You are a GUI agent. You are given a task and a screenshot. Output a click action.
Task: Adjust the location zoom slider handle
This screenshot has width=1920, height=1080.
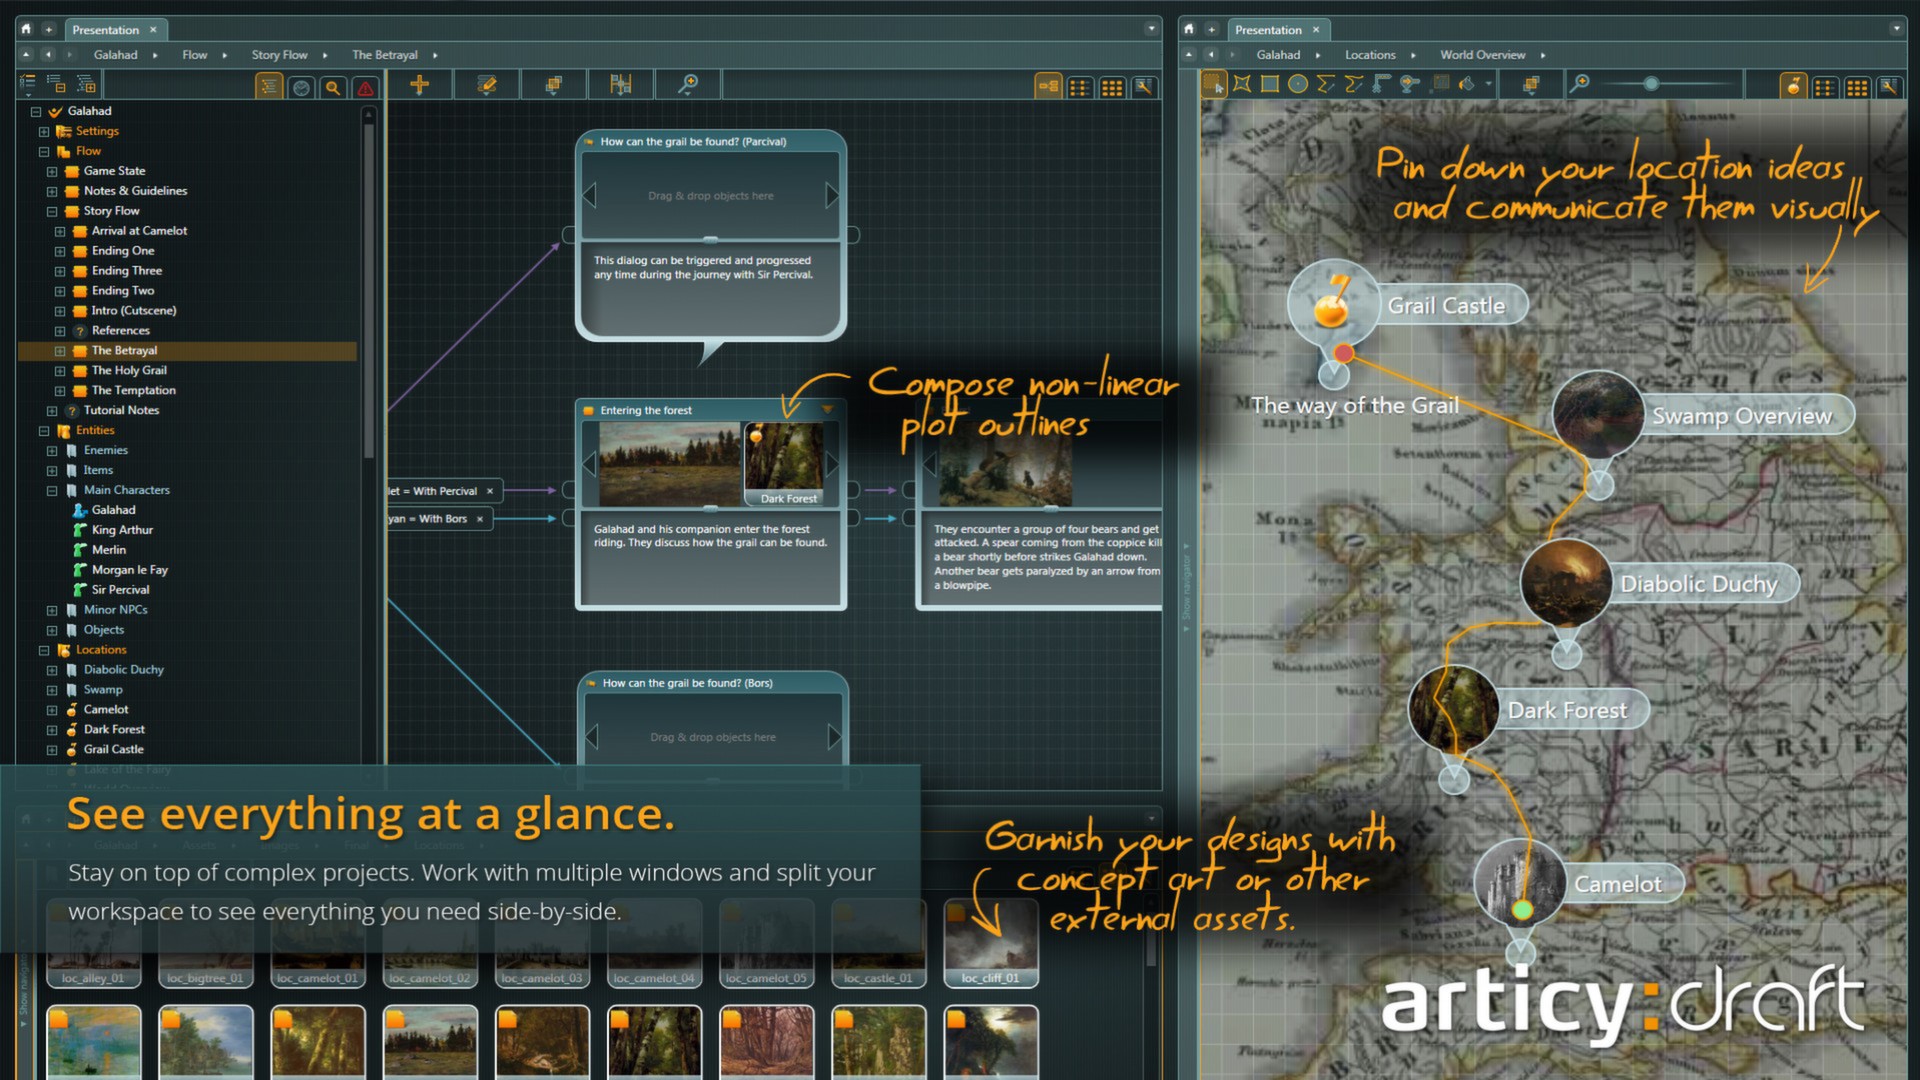click(x=1651, y=84)
